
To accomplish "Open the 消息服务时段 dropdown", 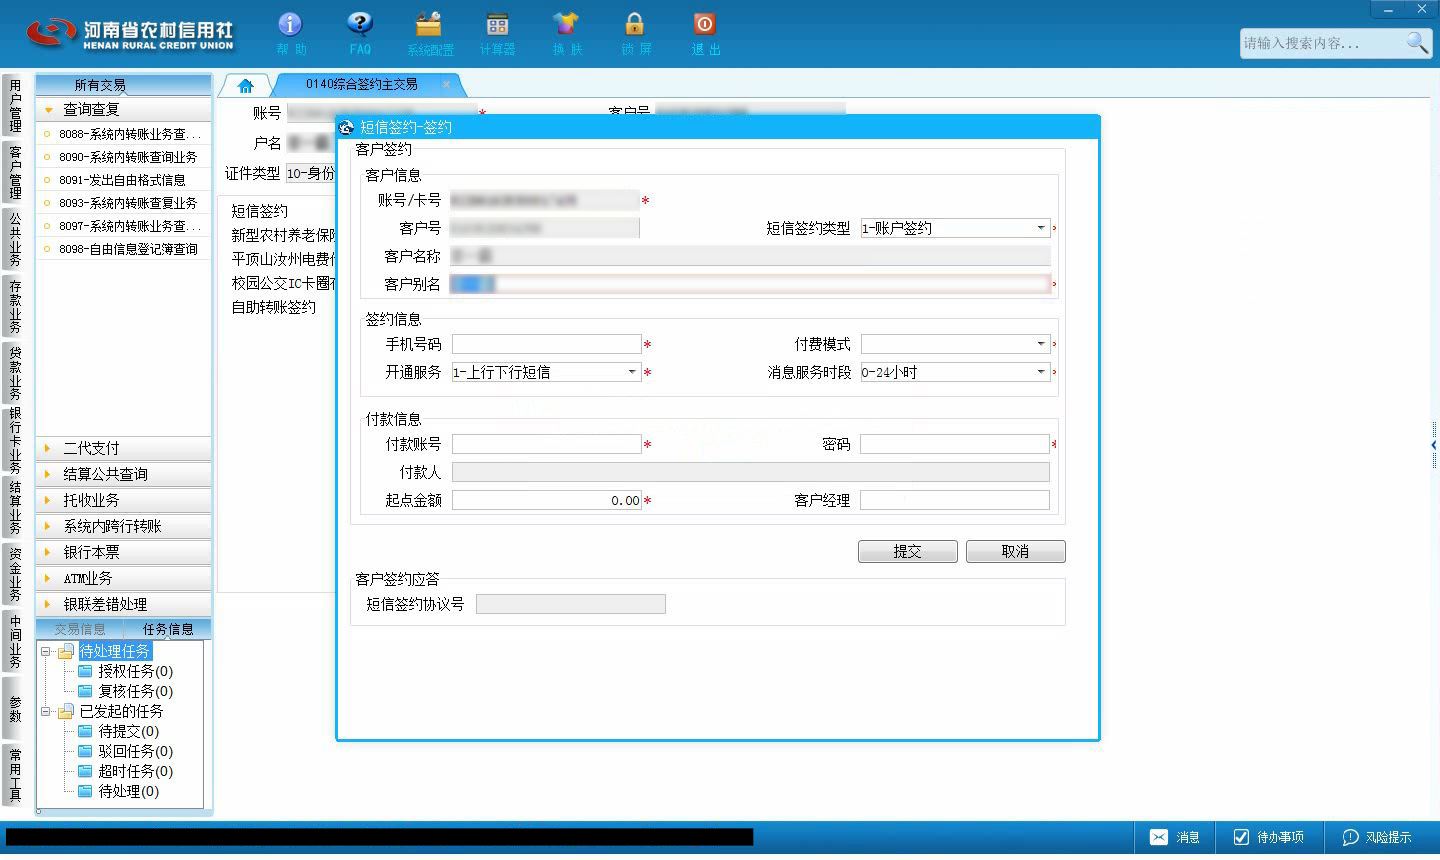I will point(1041,372).
